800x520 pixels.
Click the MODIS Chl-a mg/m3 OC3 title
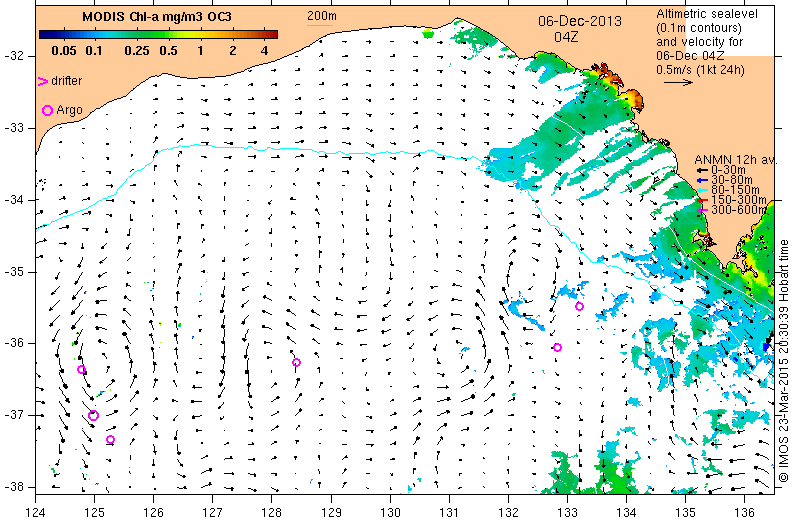(157, 17)
